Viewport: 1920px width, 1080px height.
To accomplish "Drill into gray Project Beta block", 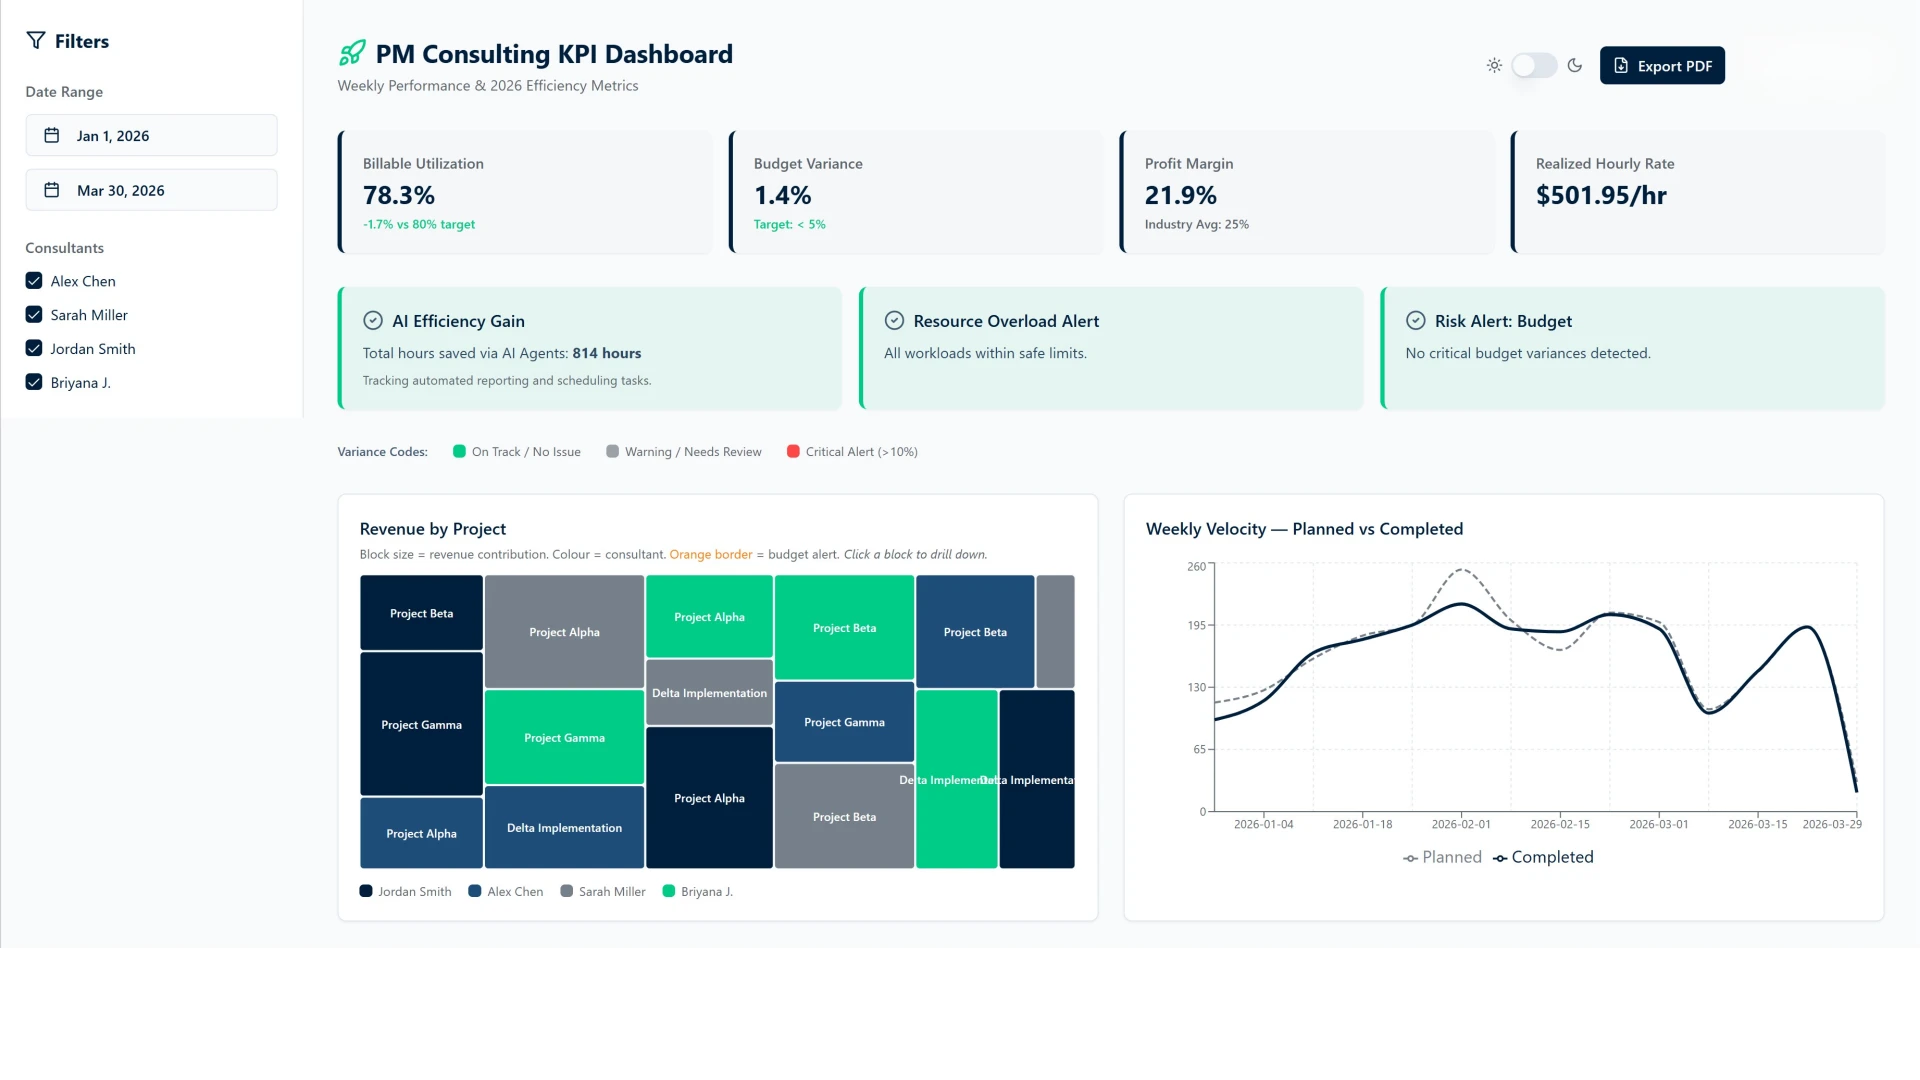I will (844, 817).
